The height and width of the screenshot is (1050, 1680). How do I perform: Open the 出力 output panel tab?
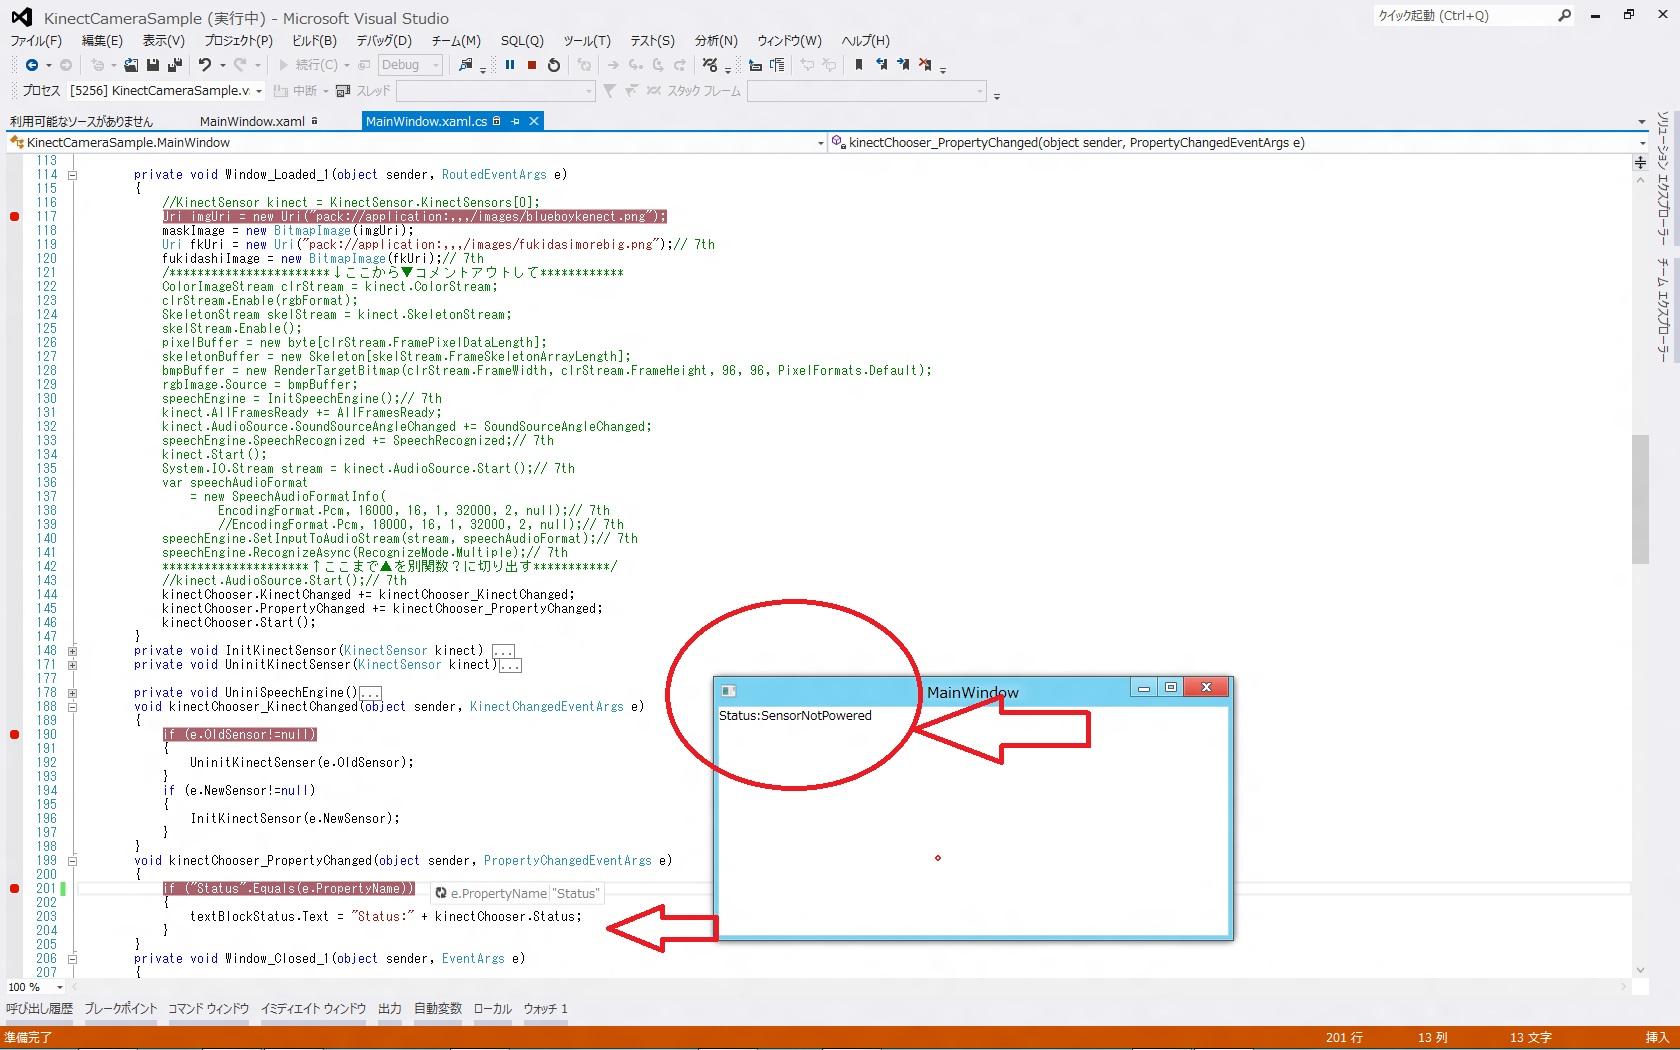[389, 1009]
